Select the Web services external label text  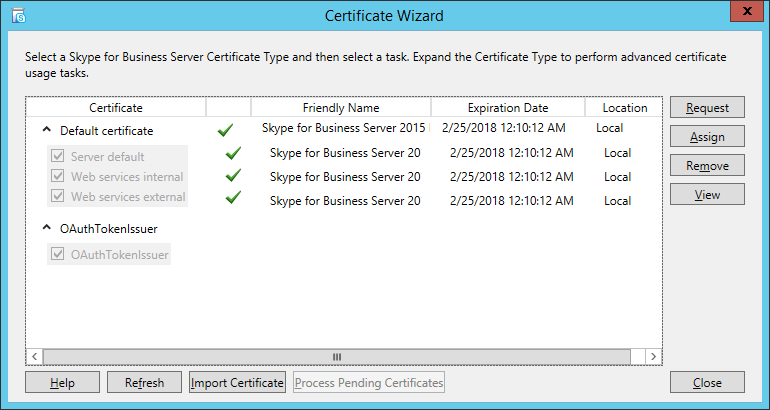(128, 196)
